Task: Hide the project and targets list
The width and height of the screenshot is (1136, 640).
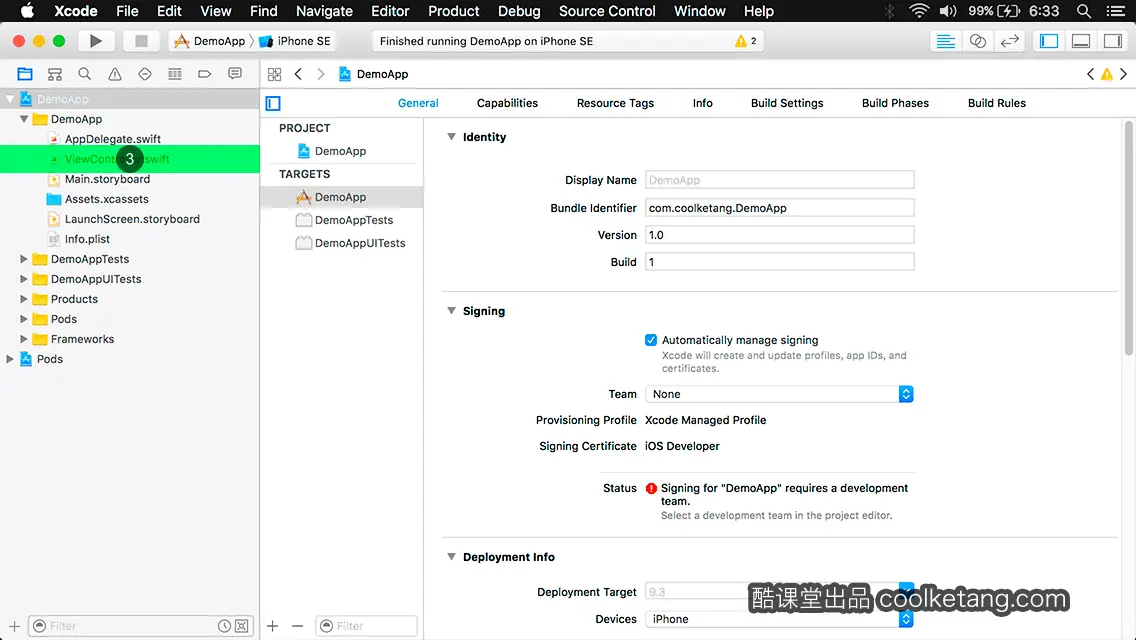Action: 273,104
